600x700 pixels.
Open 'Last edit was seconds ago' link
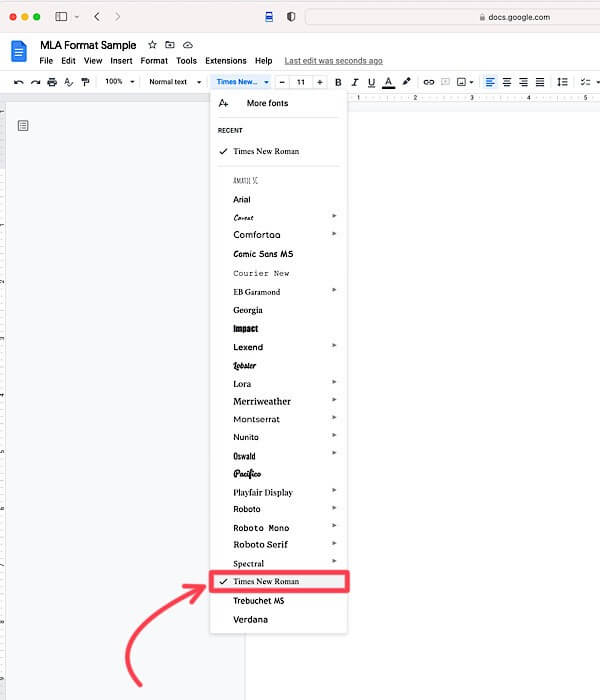coord(333,61)
